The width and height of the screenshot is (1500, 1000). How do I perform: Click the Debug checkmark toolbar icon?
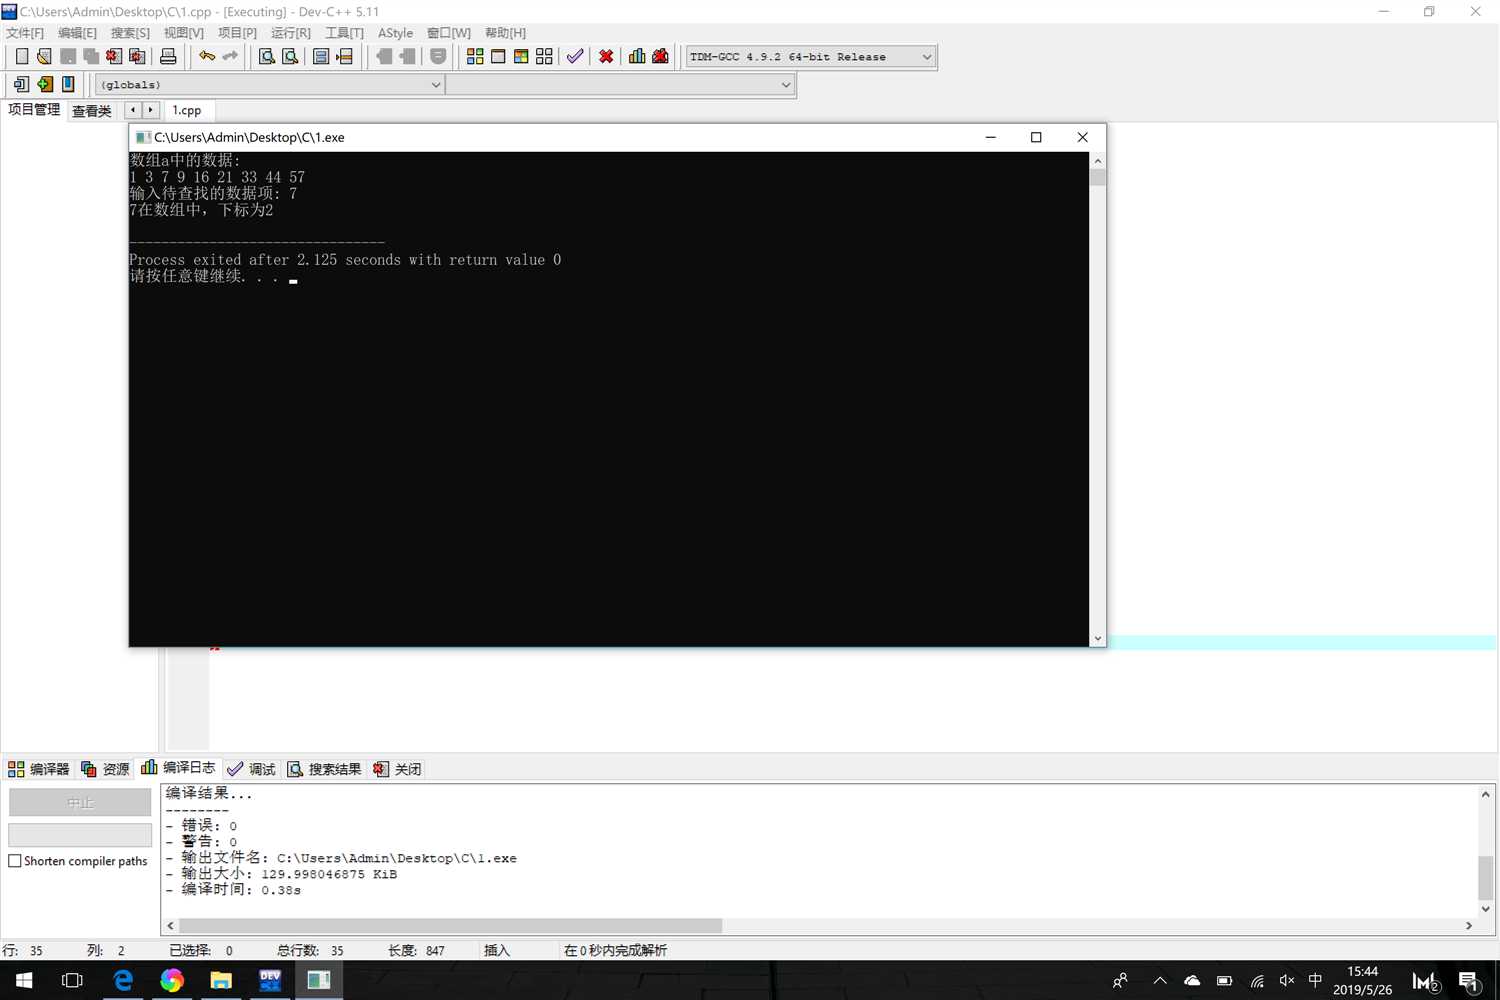(x=575, y=57)
